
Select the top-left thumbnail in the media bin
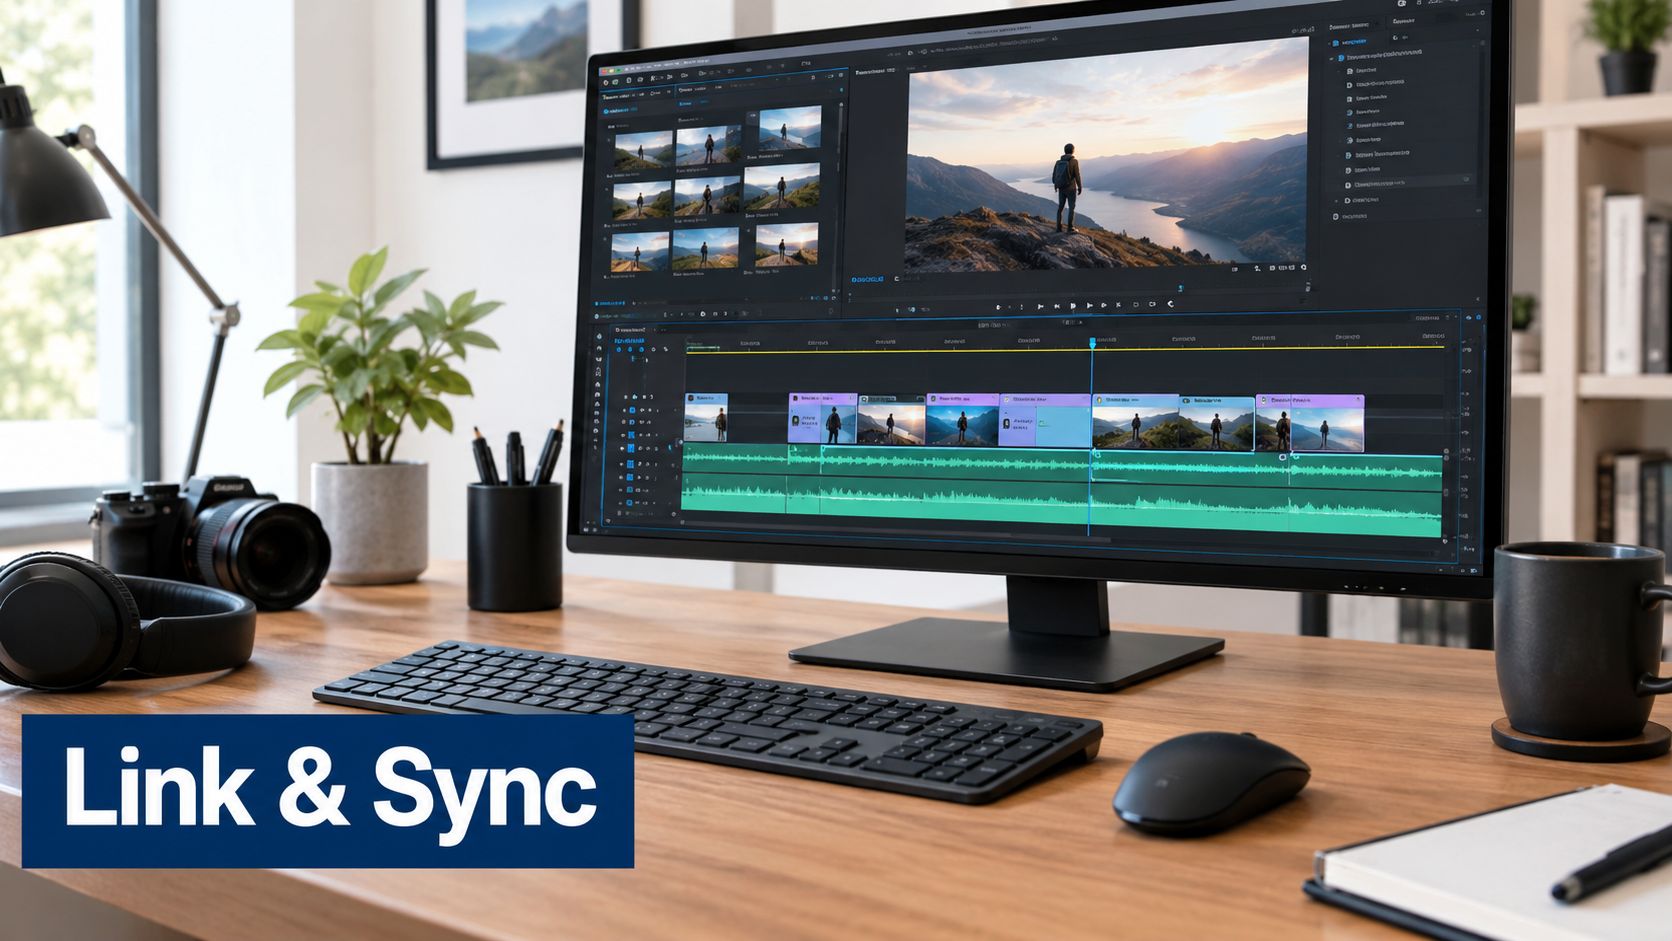643,150
